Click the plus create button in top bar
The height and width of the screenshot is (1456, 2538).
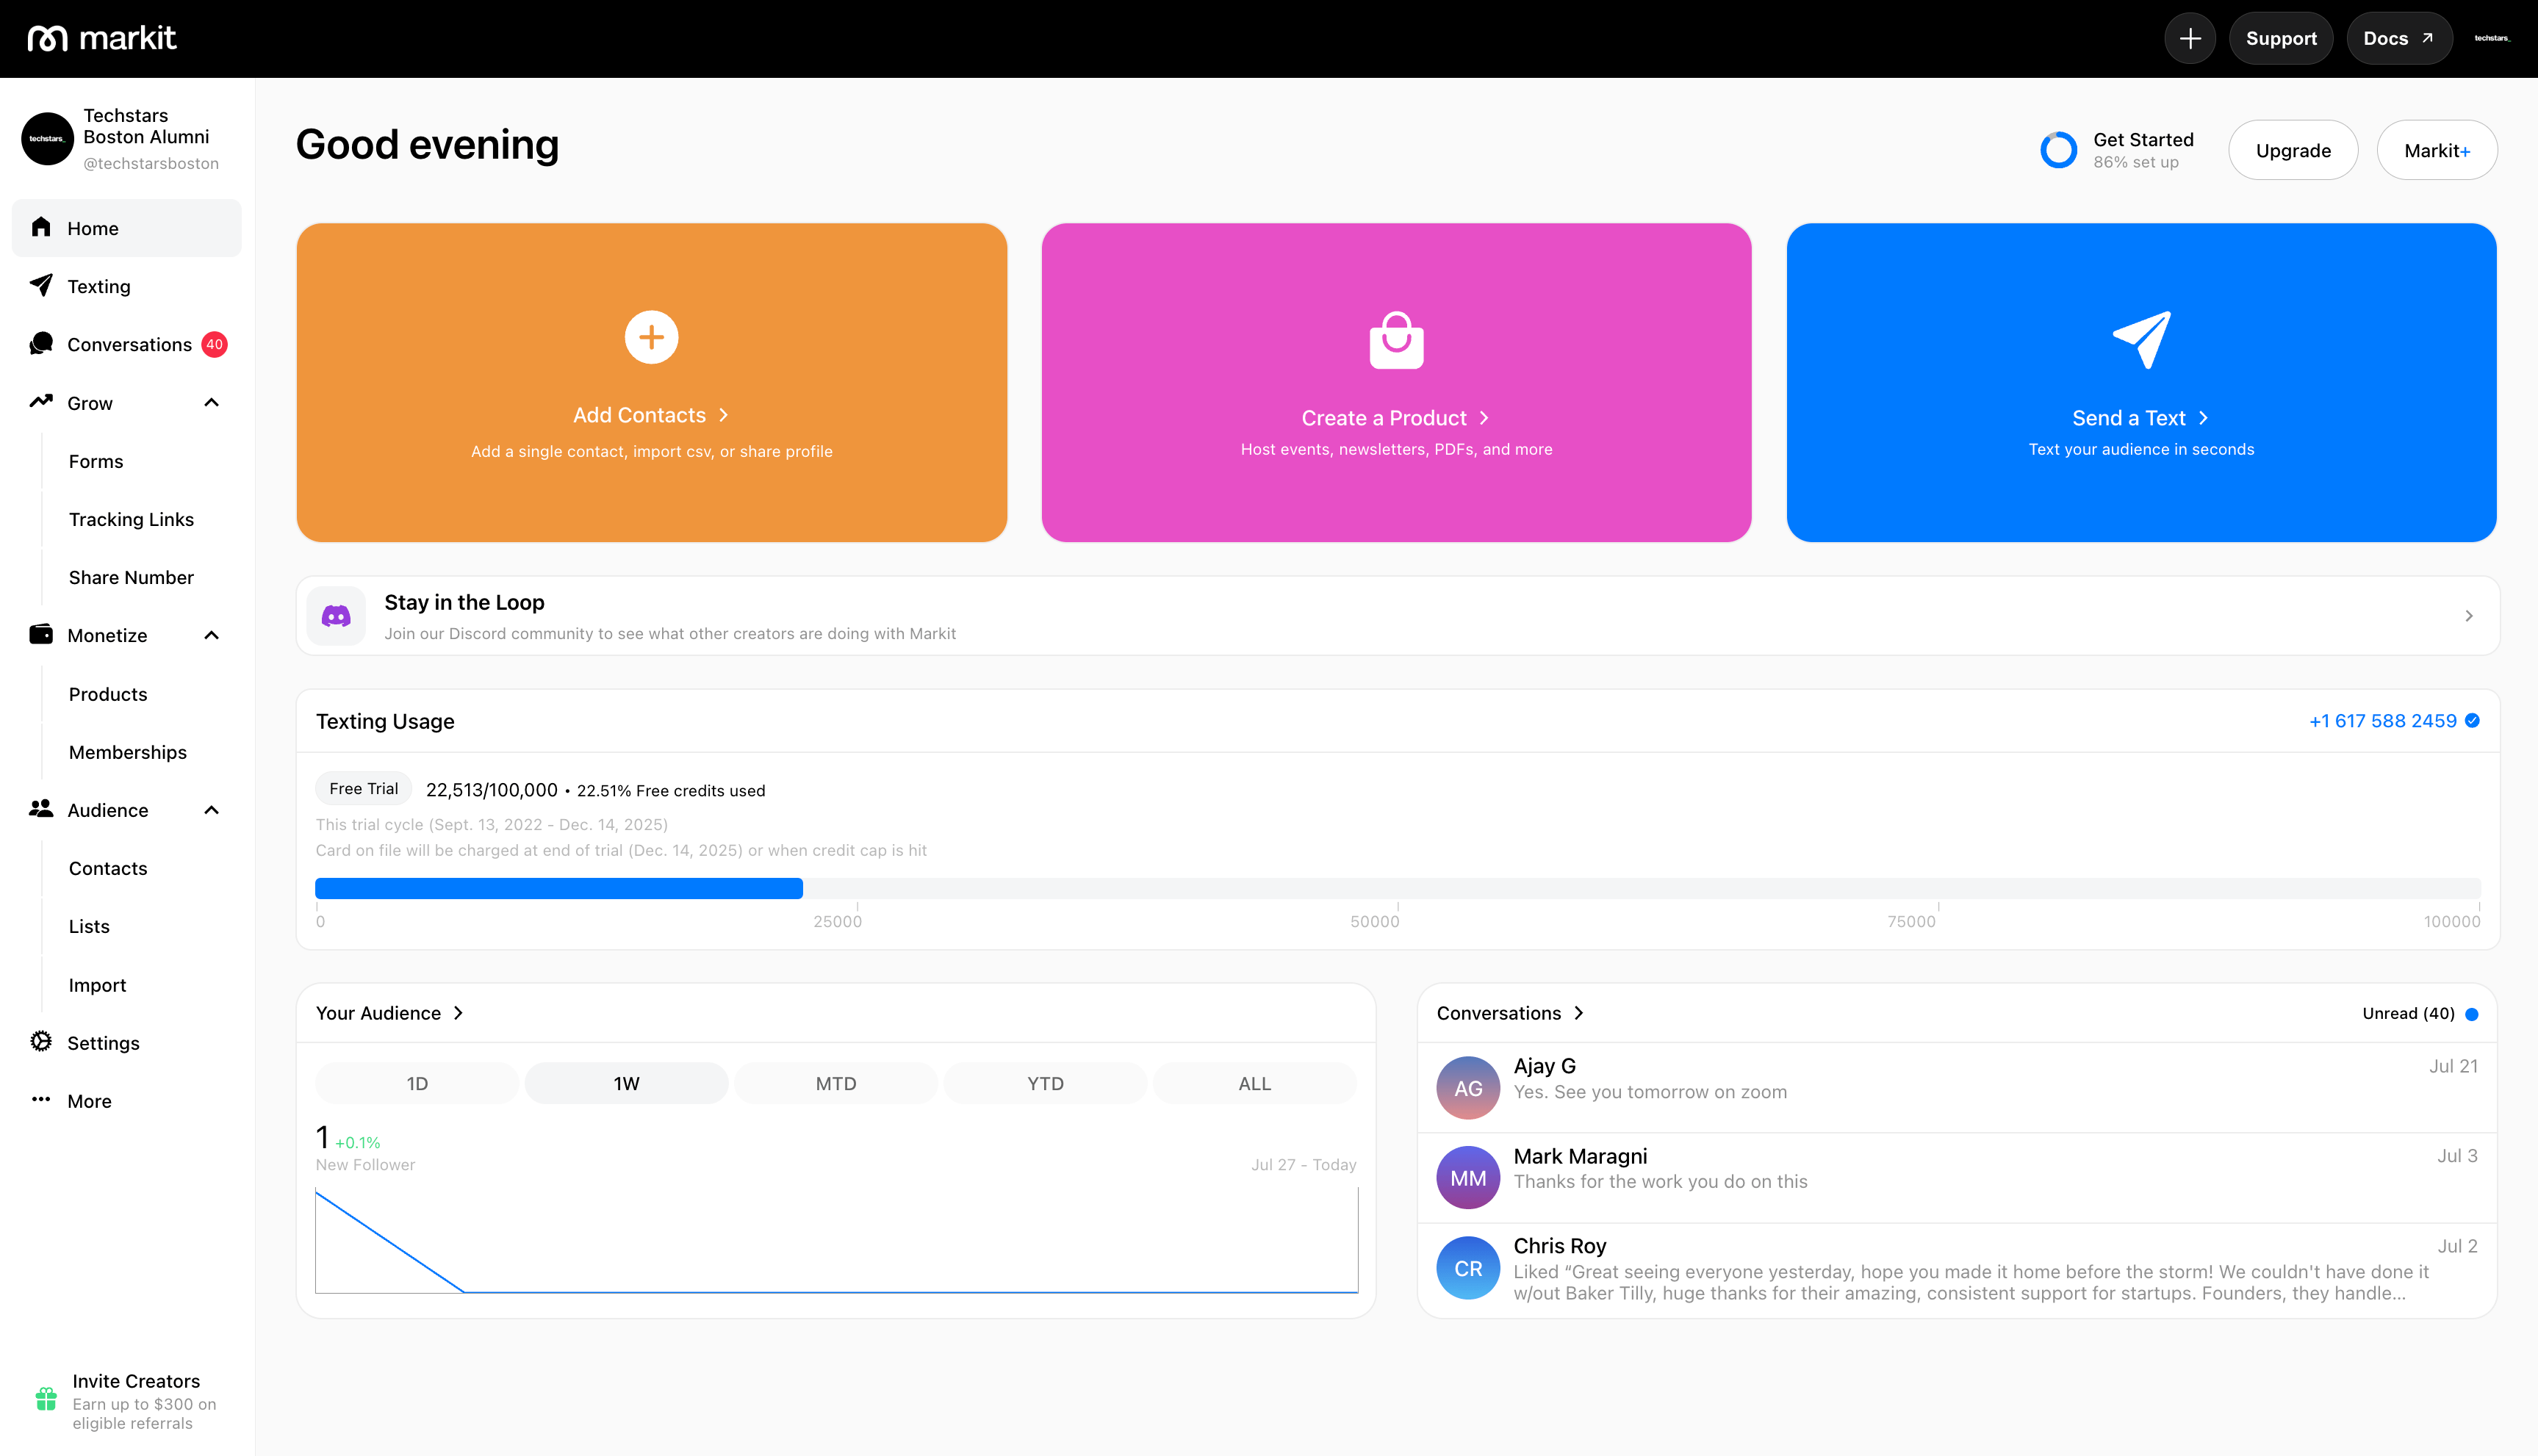[2190, 38]
